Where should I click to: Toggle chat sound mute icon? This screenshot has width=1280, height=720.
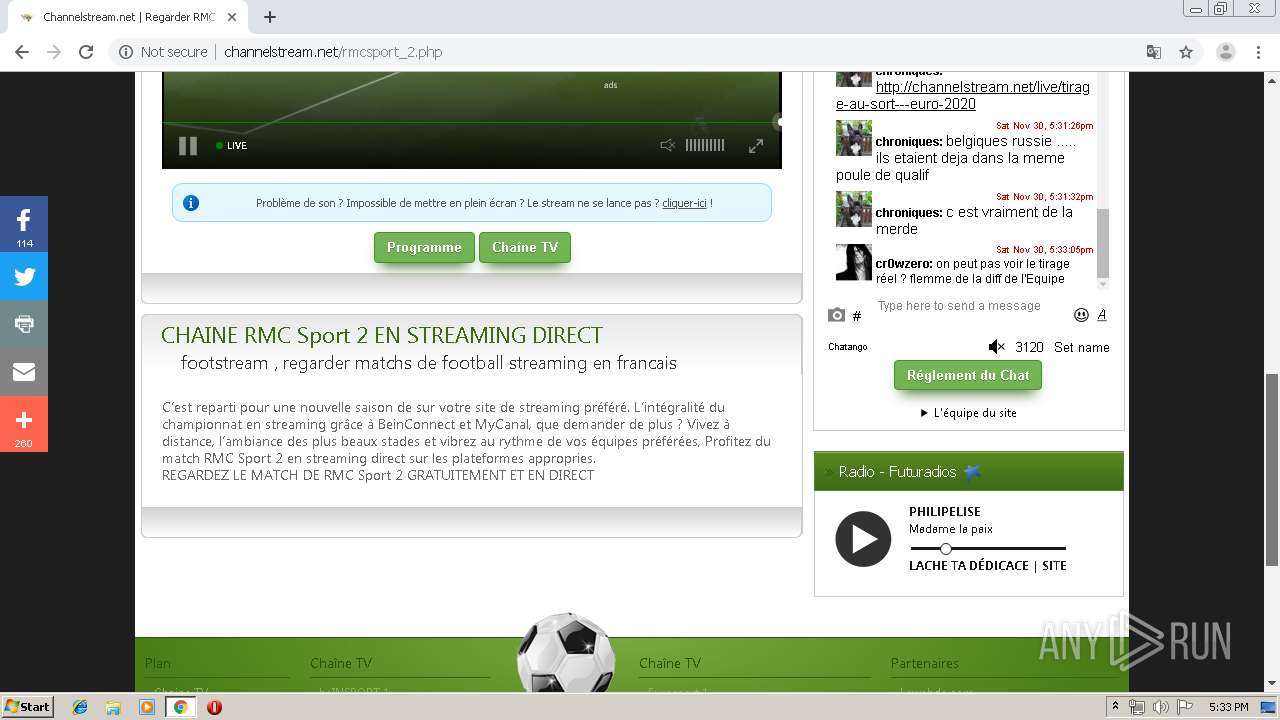996,347
